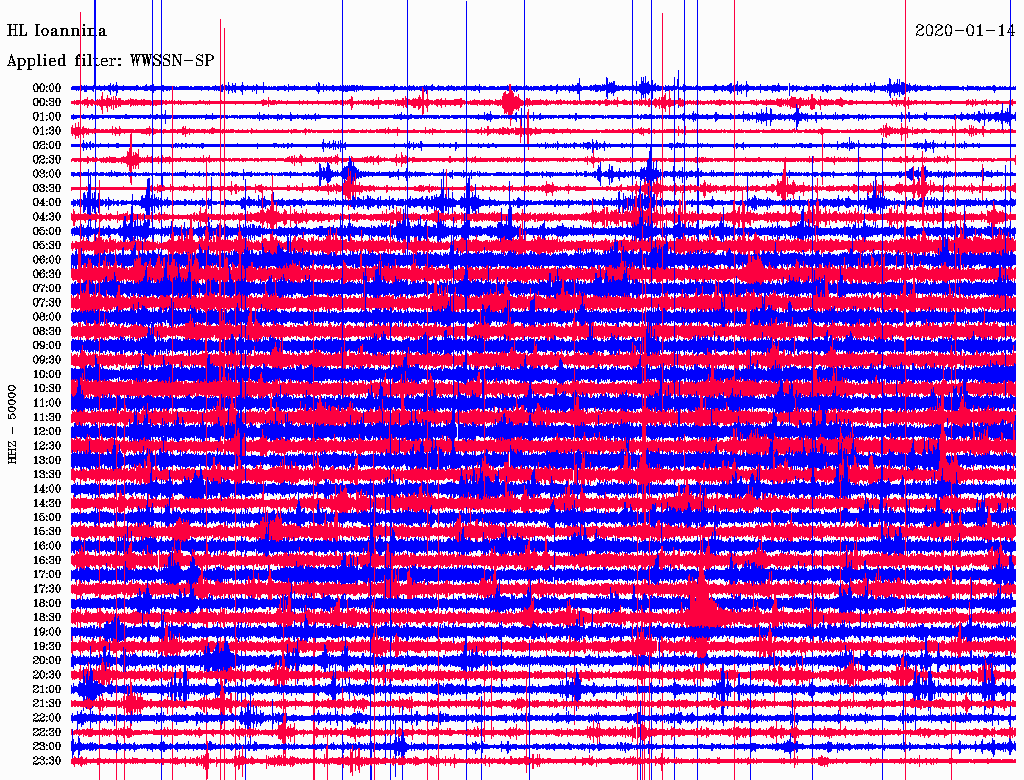Select the 20:30 time label
Screen dimensions: 1024x780
tap(46, 675)
